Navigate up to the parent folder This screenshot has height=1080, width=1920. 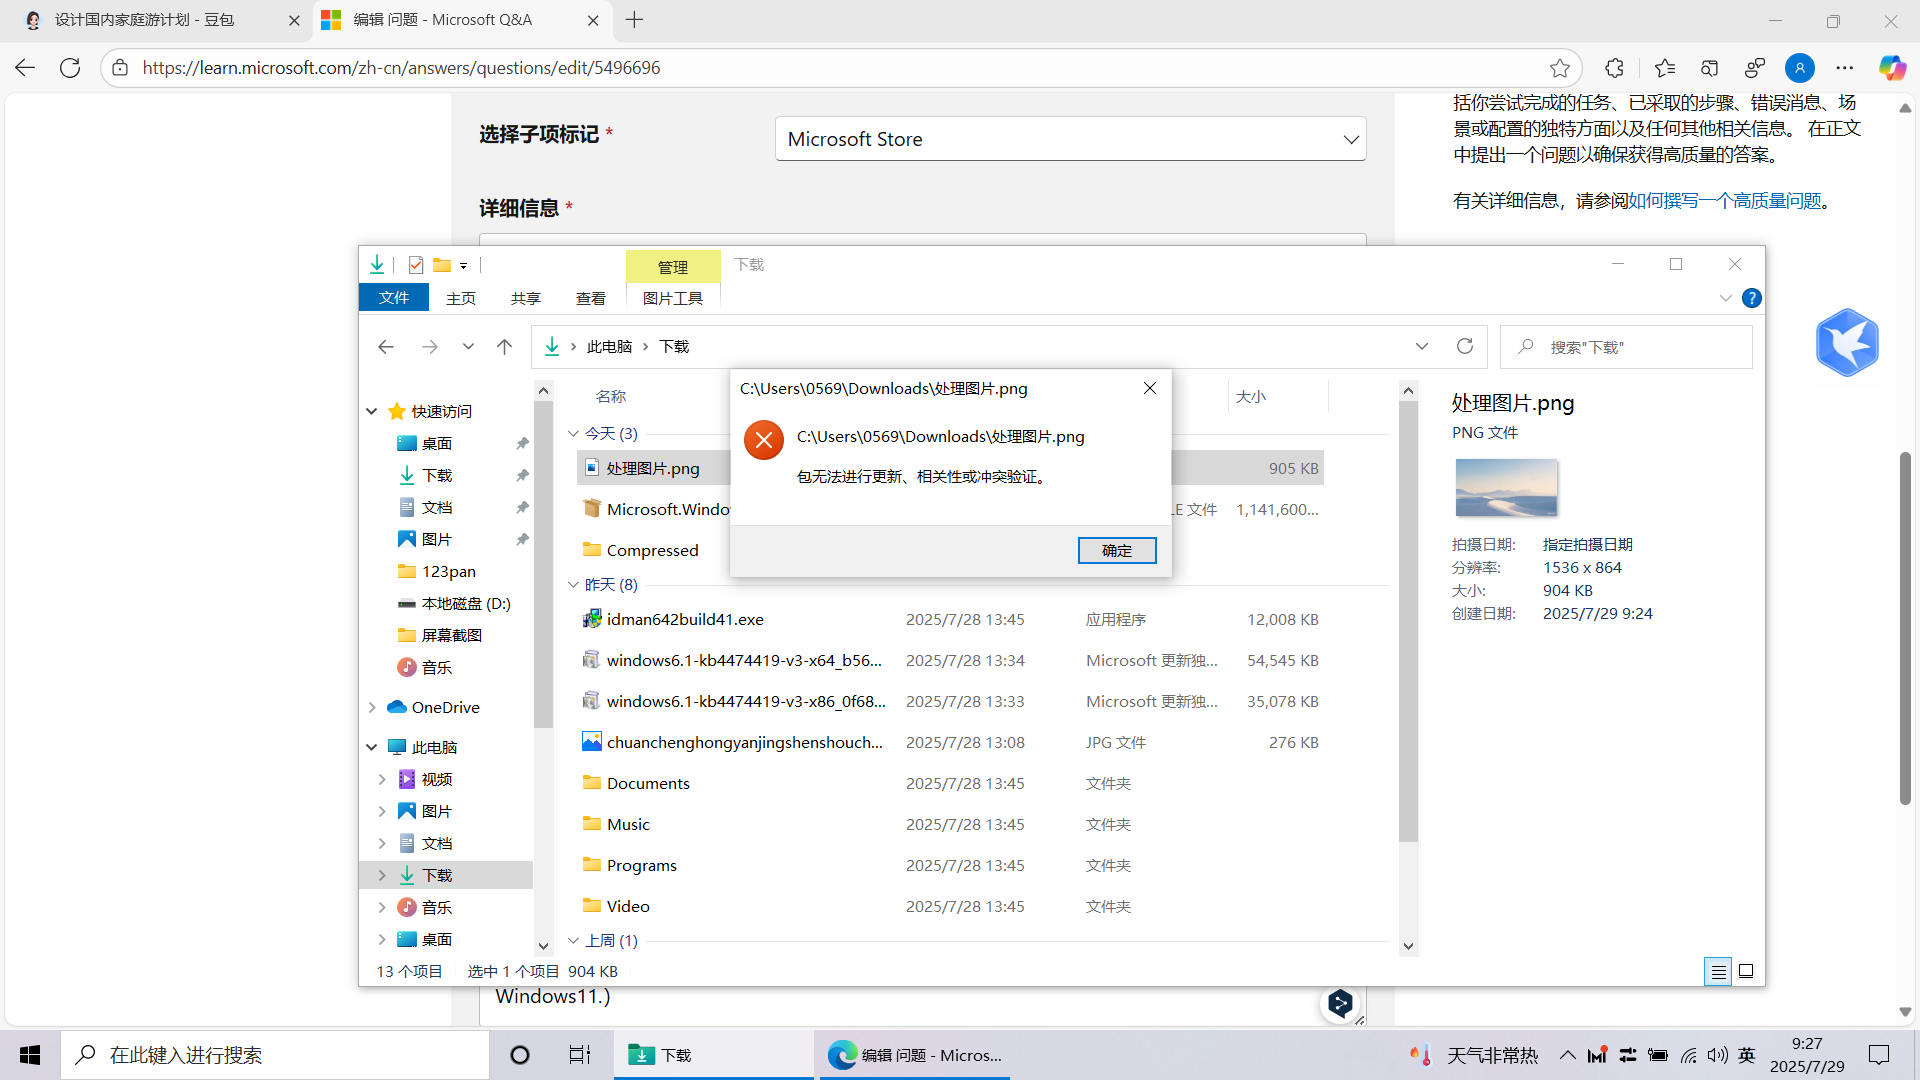click(x=505, y=346)
